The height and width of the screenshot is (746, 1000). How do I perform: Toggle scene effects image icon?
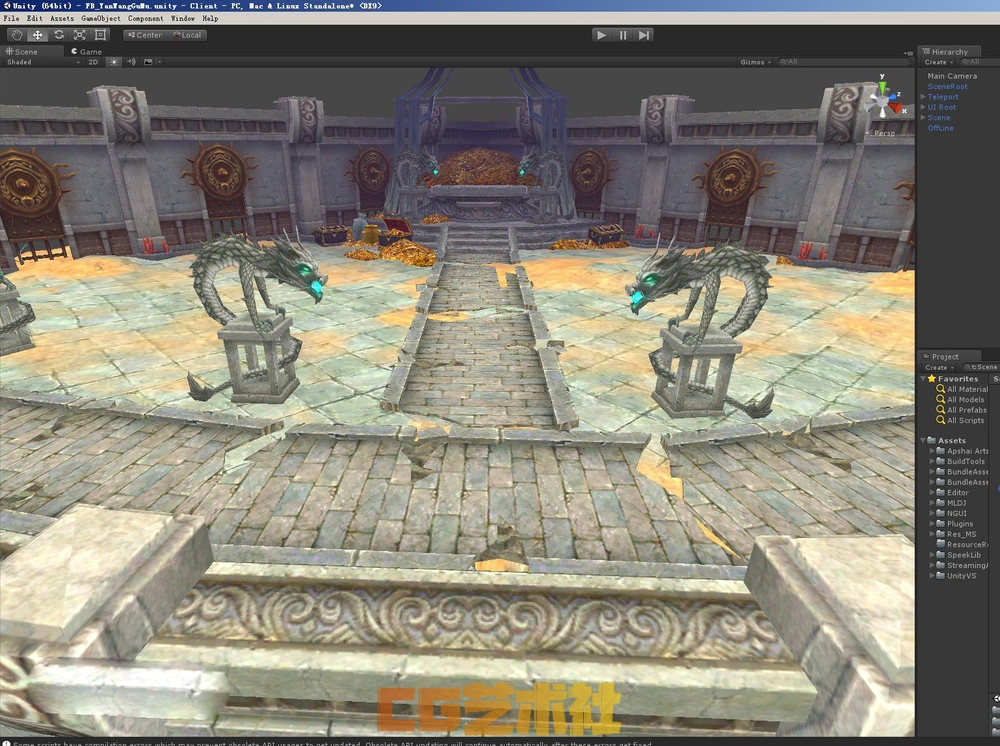[149, 62]
